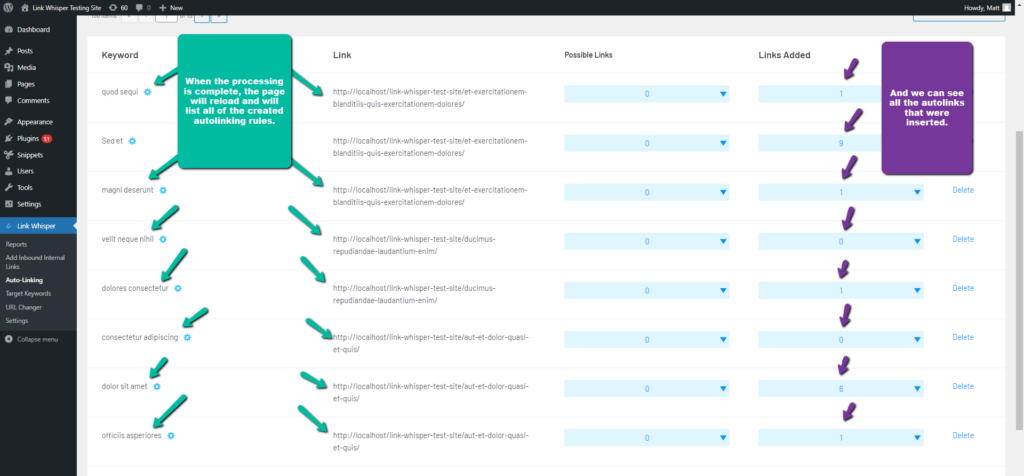Screen dimensions: 1024x476
Task: Click the Keyword column header
Action: [x=120, y=56]
